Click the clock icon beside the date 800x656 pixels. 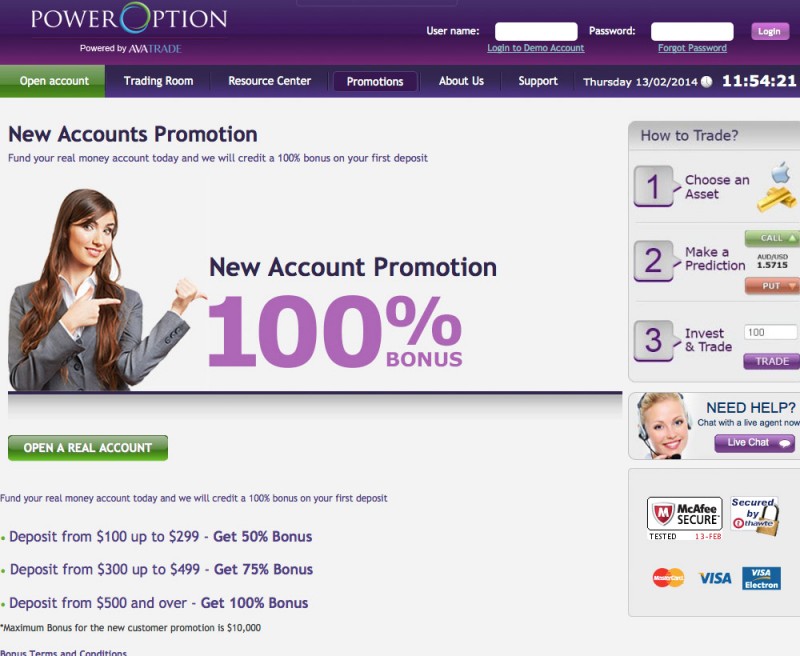(707, 82)
